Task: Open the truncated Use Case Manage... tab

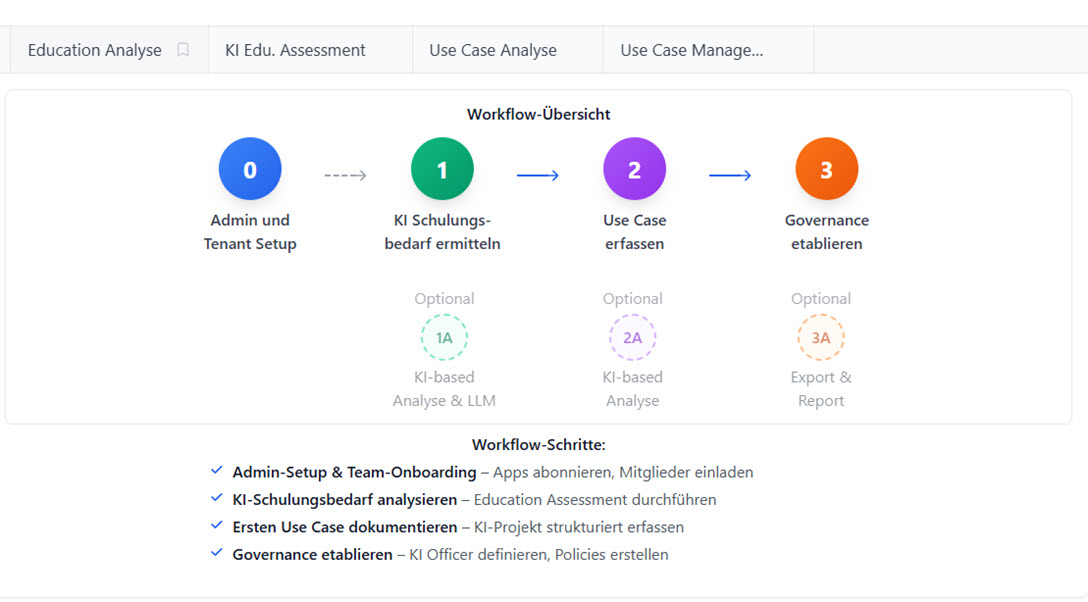Action: coord(692,50)
